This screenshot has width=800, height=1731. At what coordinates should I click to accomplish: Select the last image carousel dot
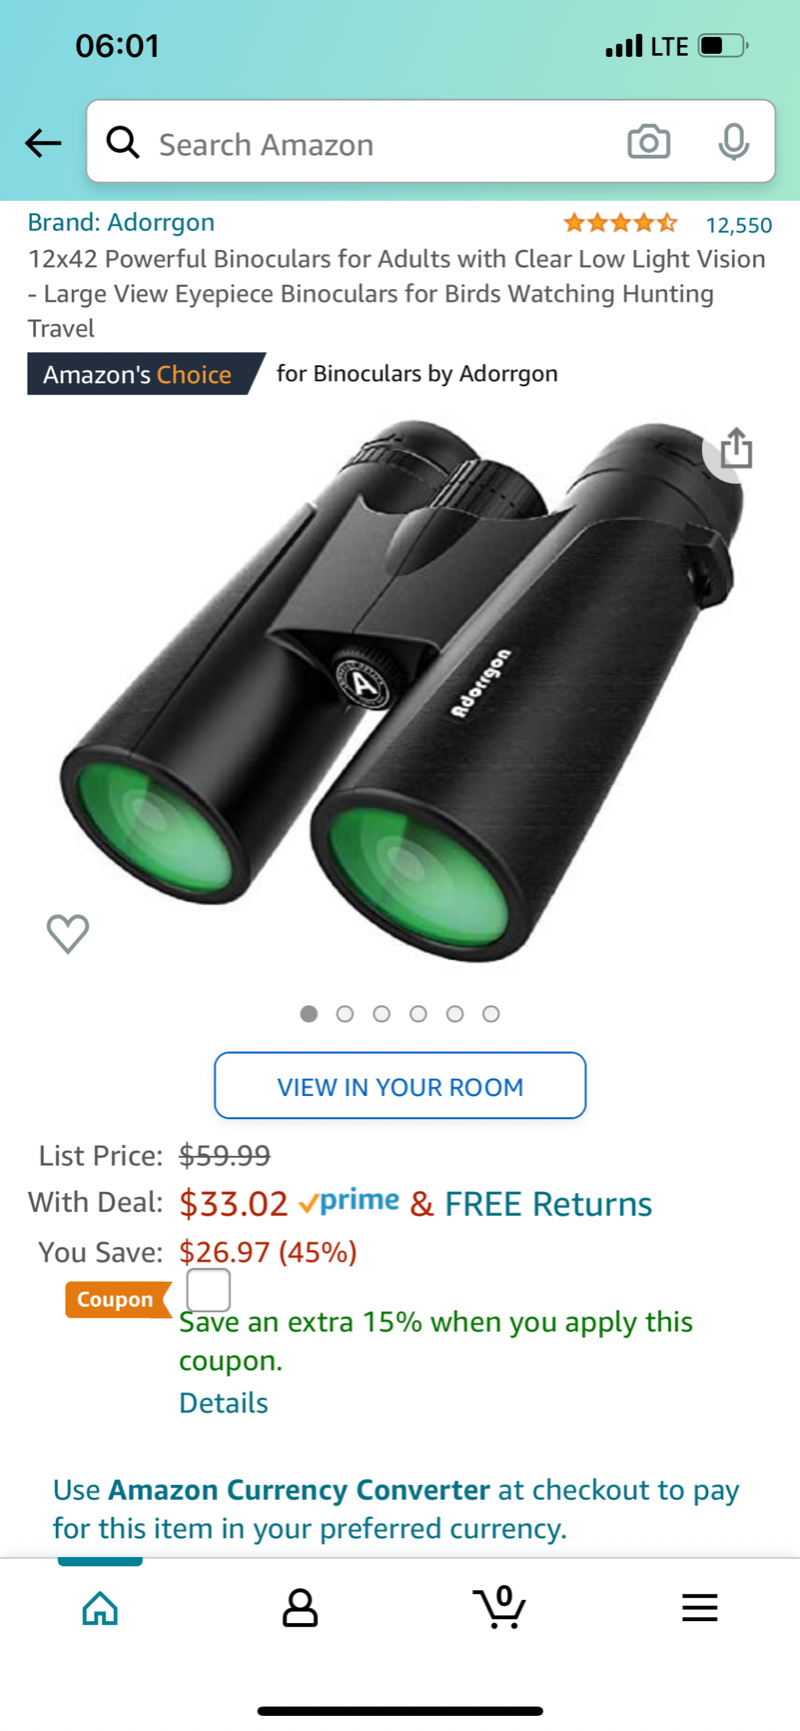[x=491, y=1014]
